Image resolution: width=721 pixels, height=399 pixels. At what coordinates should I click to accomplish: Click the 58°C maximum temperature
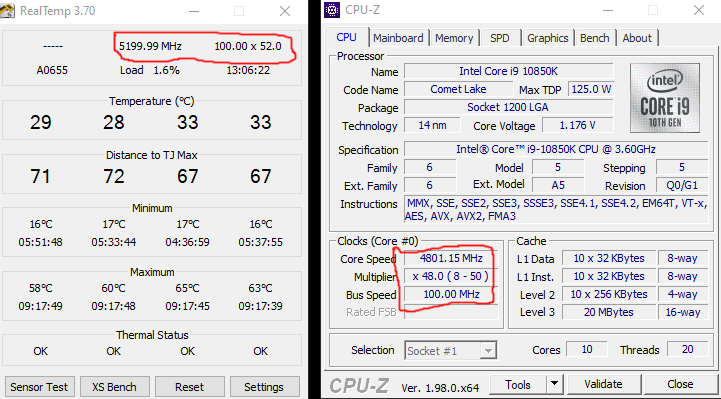click(x=41, y=288)
